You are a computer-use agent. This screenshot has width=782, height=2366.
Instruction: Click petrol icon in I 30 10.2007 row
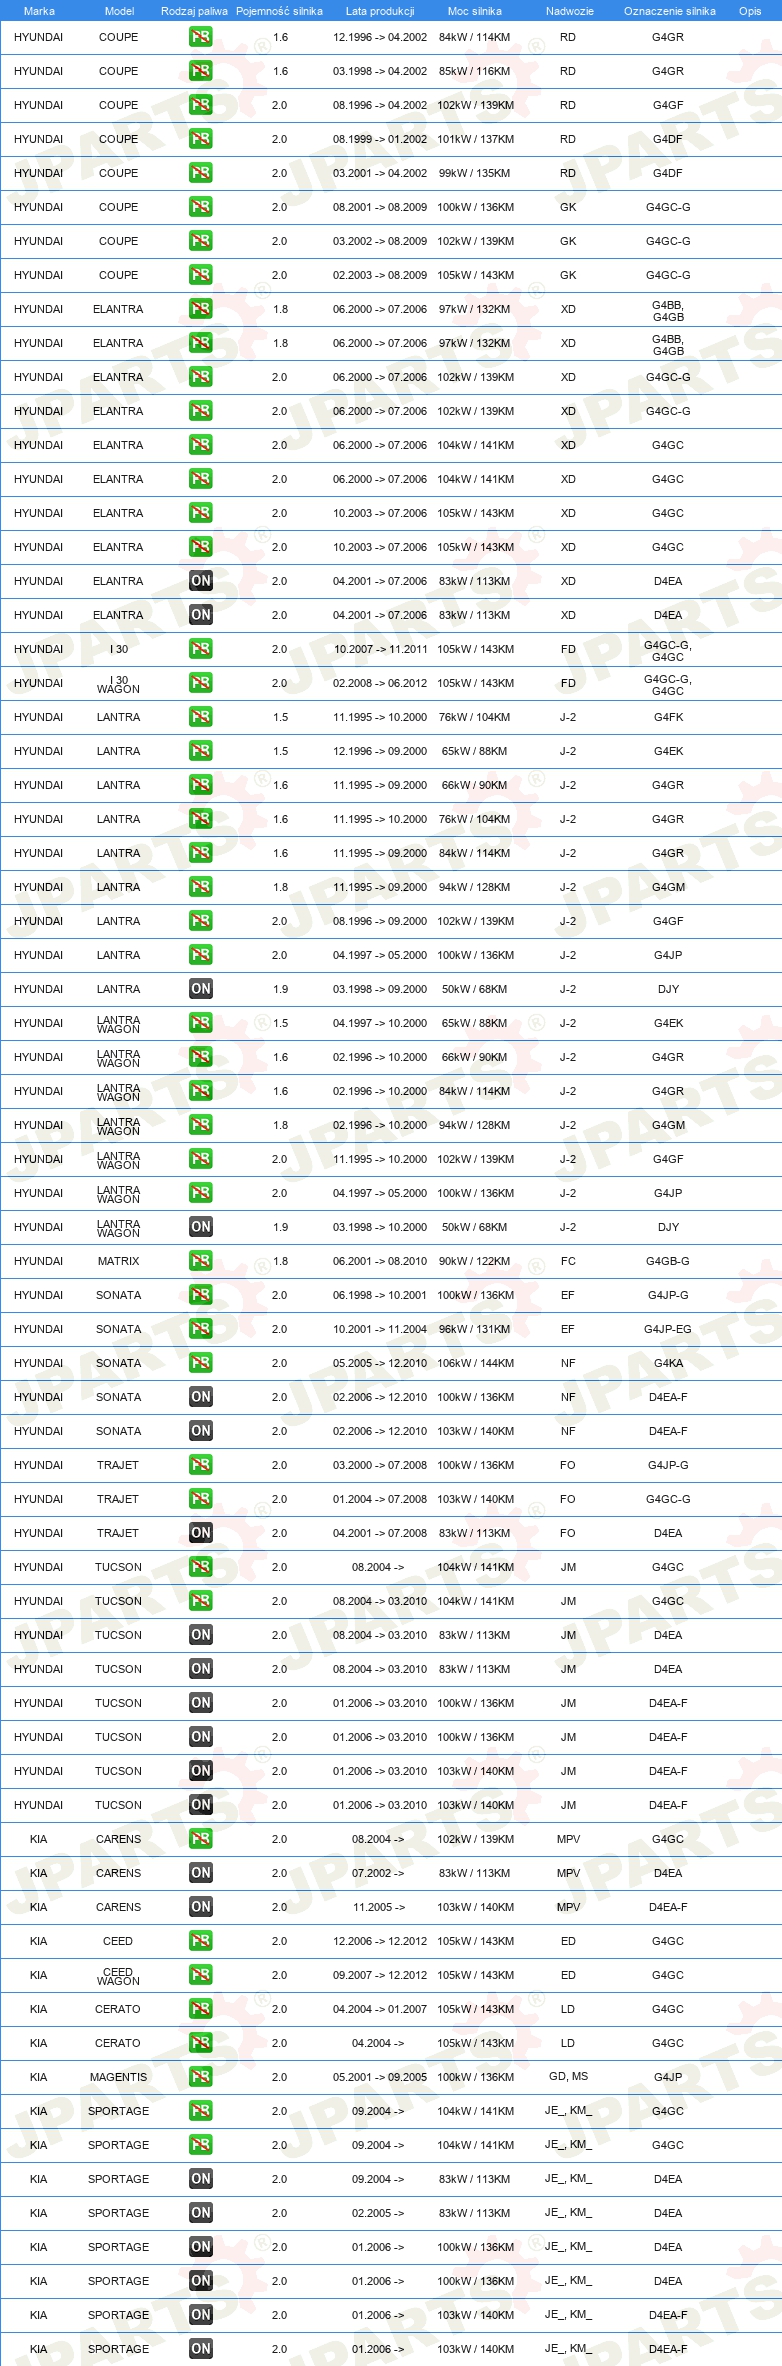201,649
